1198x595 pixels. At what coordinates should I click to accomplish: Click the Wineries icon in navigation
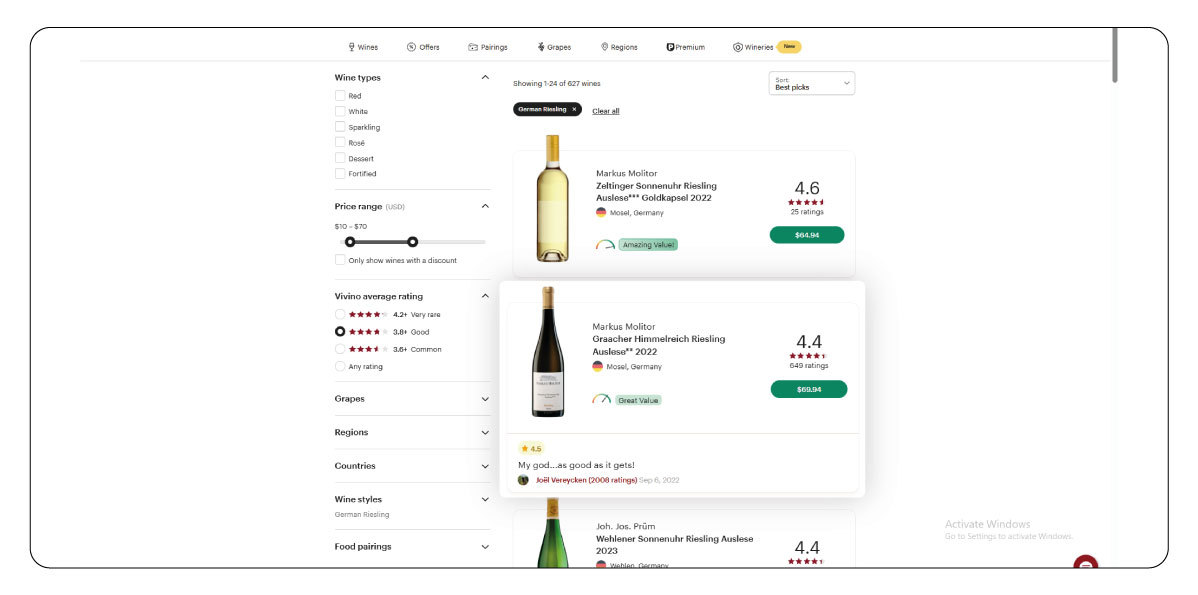pyautogui.click(x=738, y=47)
